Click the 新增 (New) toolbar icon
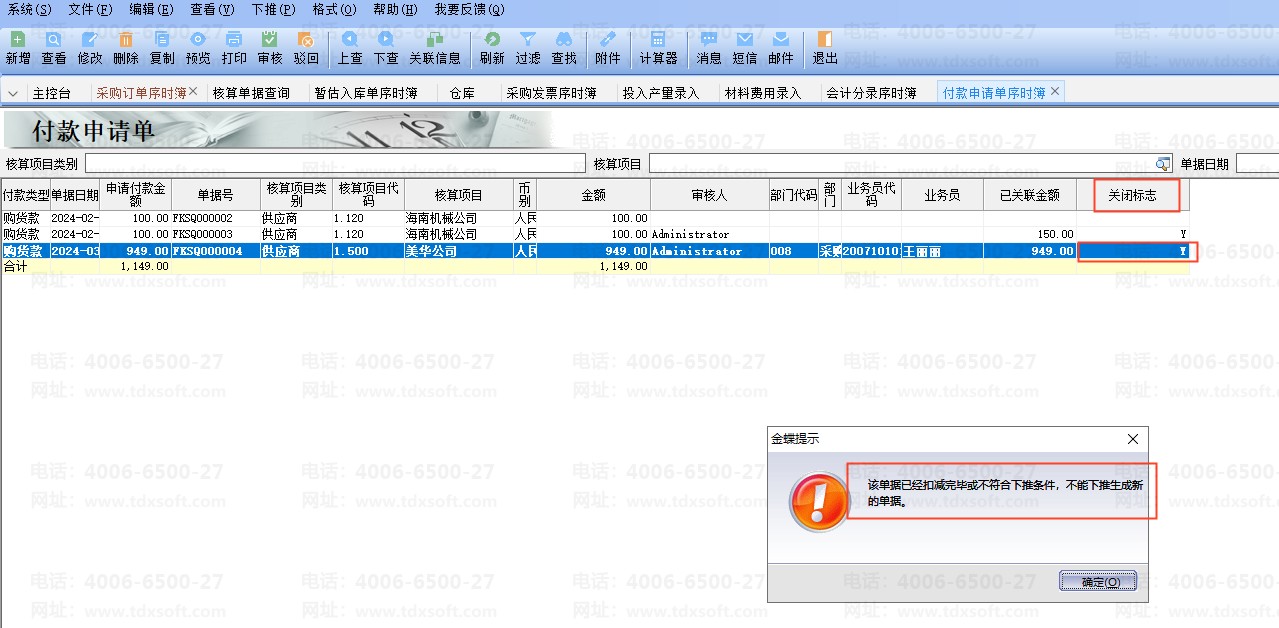Image resolution: width=1279 pixels, height=628 pixels. [x=17, y=47]
